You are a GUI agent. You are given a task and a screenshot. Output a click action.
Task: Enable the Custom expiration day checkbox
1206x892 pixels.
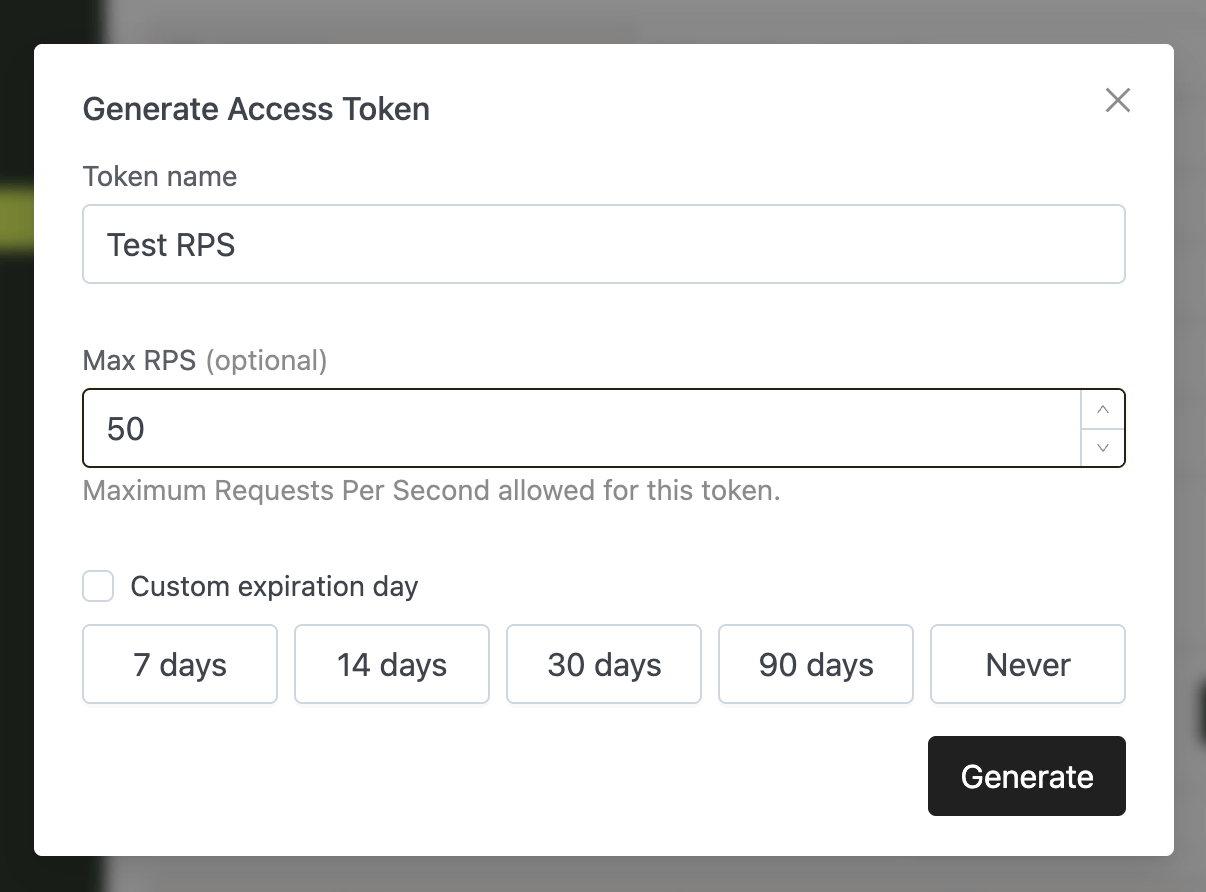click(98, 586)
